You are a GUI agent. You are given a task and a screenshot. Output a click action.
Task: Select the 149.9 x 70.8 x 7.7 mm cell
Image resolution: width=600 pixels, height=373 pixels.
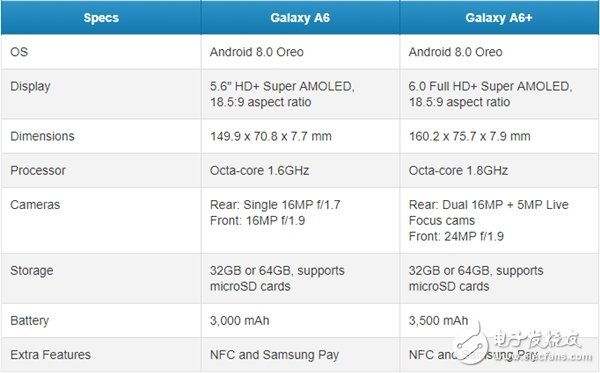[x=300, y=136]
